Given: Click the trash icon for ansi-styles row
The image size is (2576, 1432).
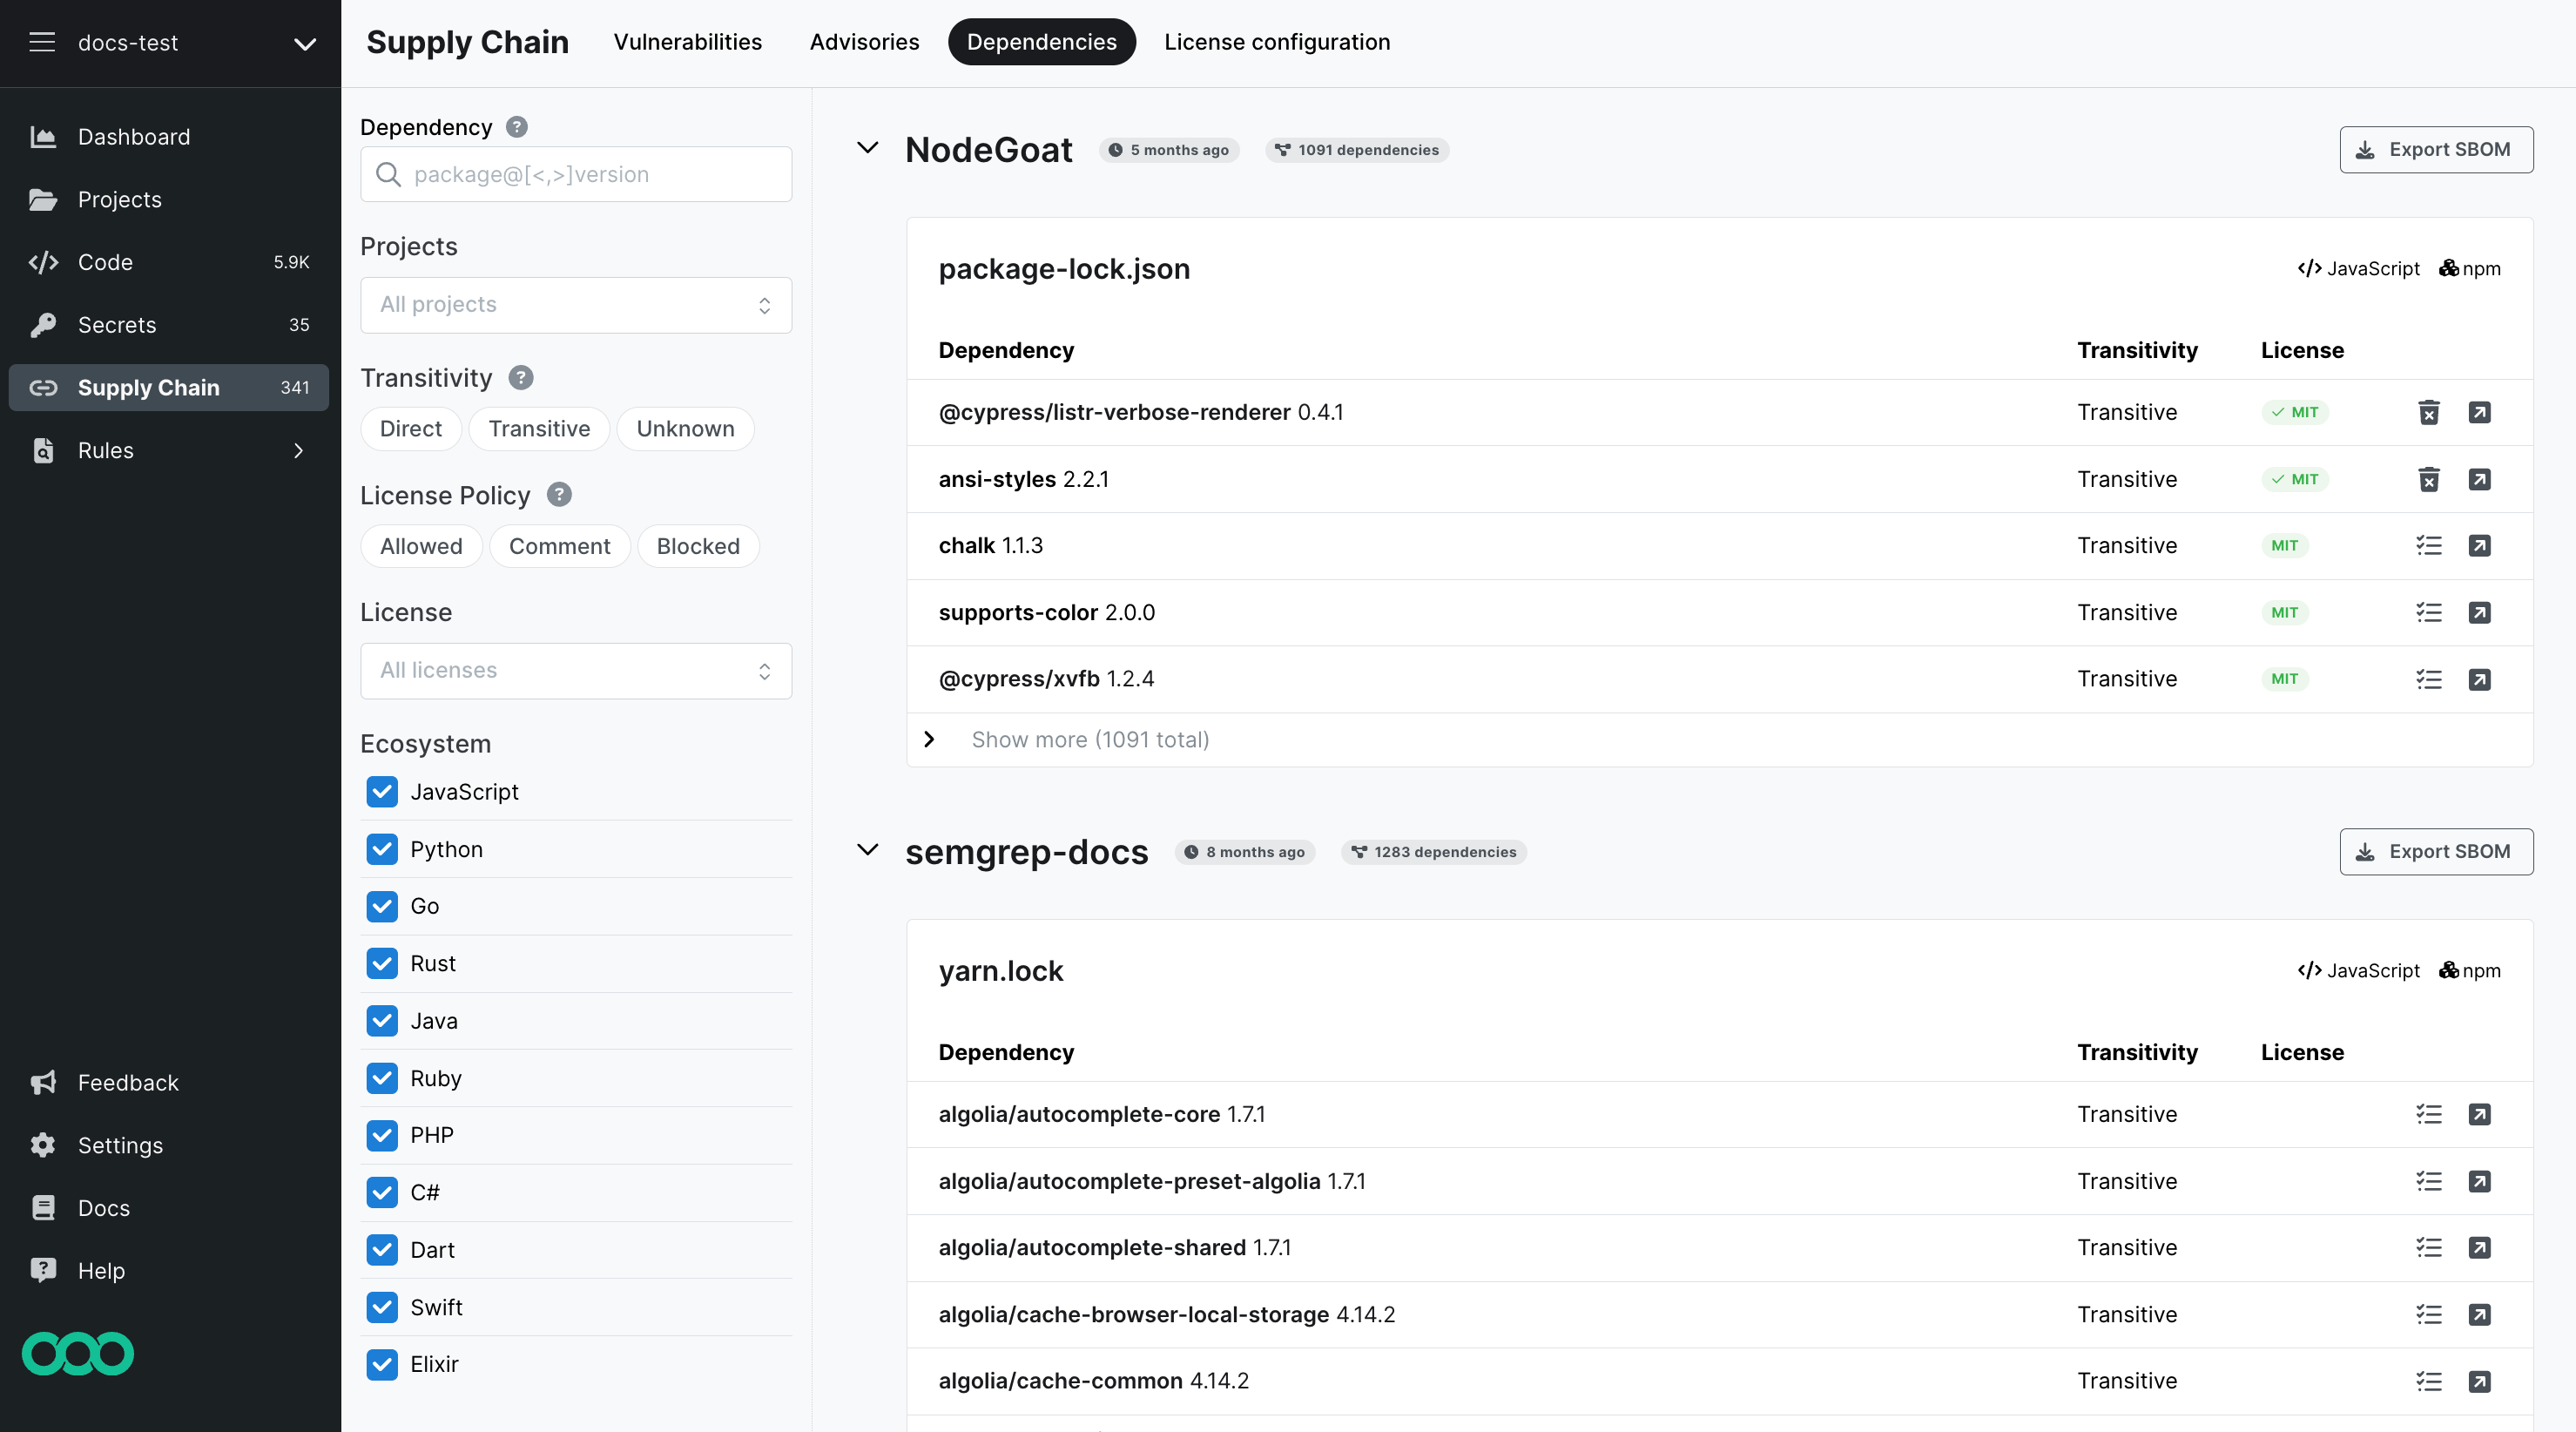Looking at the screenshot, I should pos(2428,479).
